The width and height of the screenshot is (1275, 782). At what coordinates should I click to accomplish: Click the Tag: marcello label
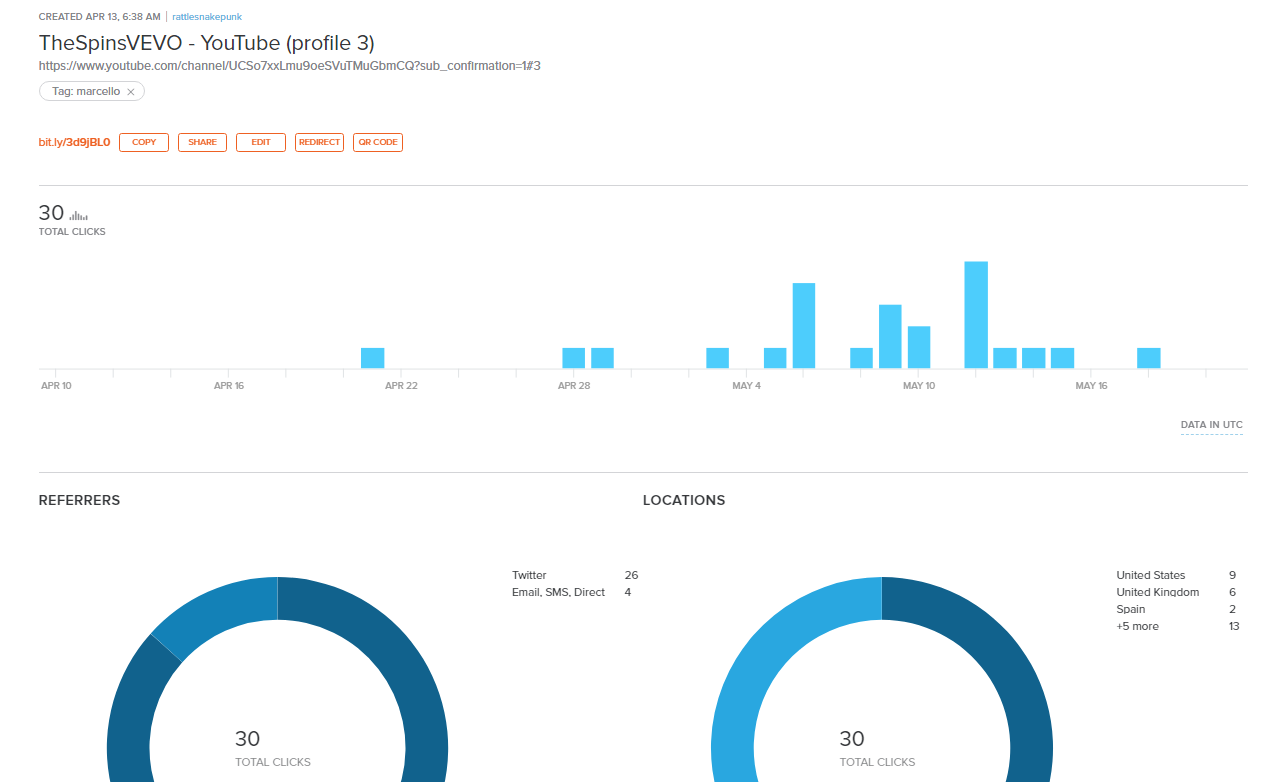(x=86, y=92)
